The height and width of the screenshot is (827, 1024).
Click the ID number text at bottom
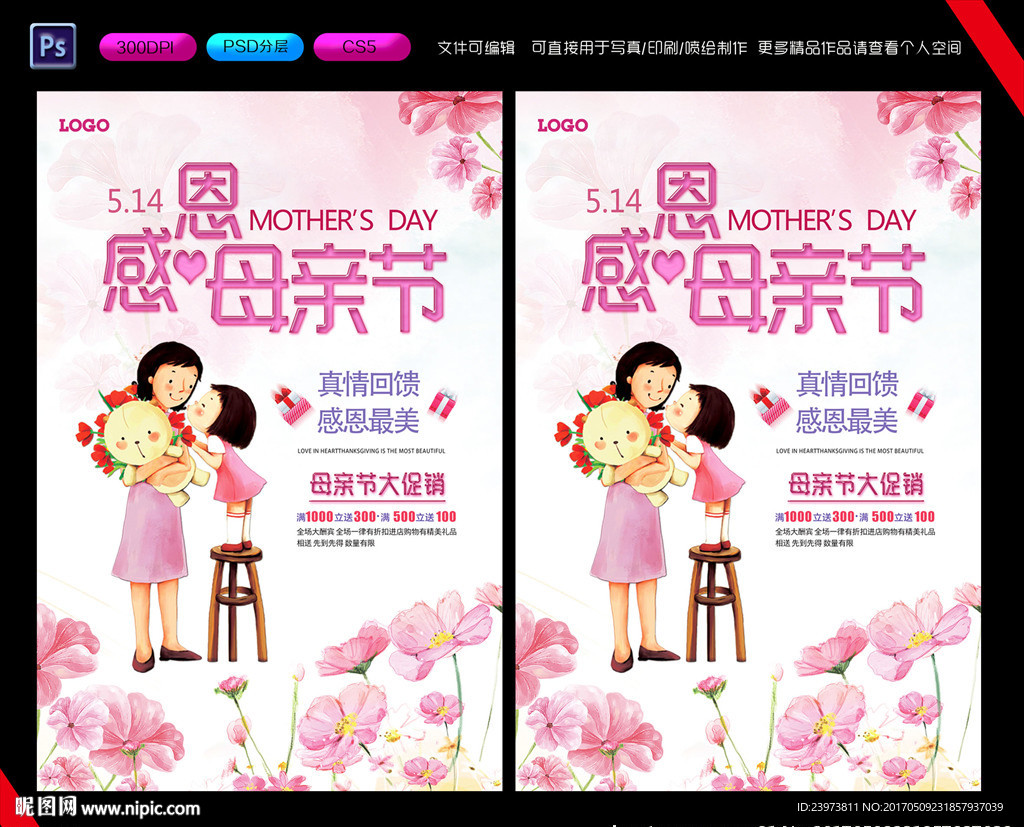(x=899, y=807)
